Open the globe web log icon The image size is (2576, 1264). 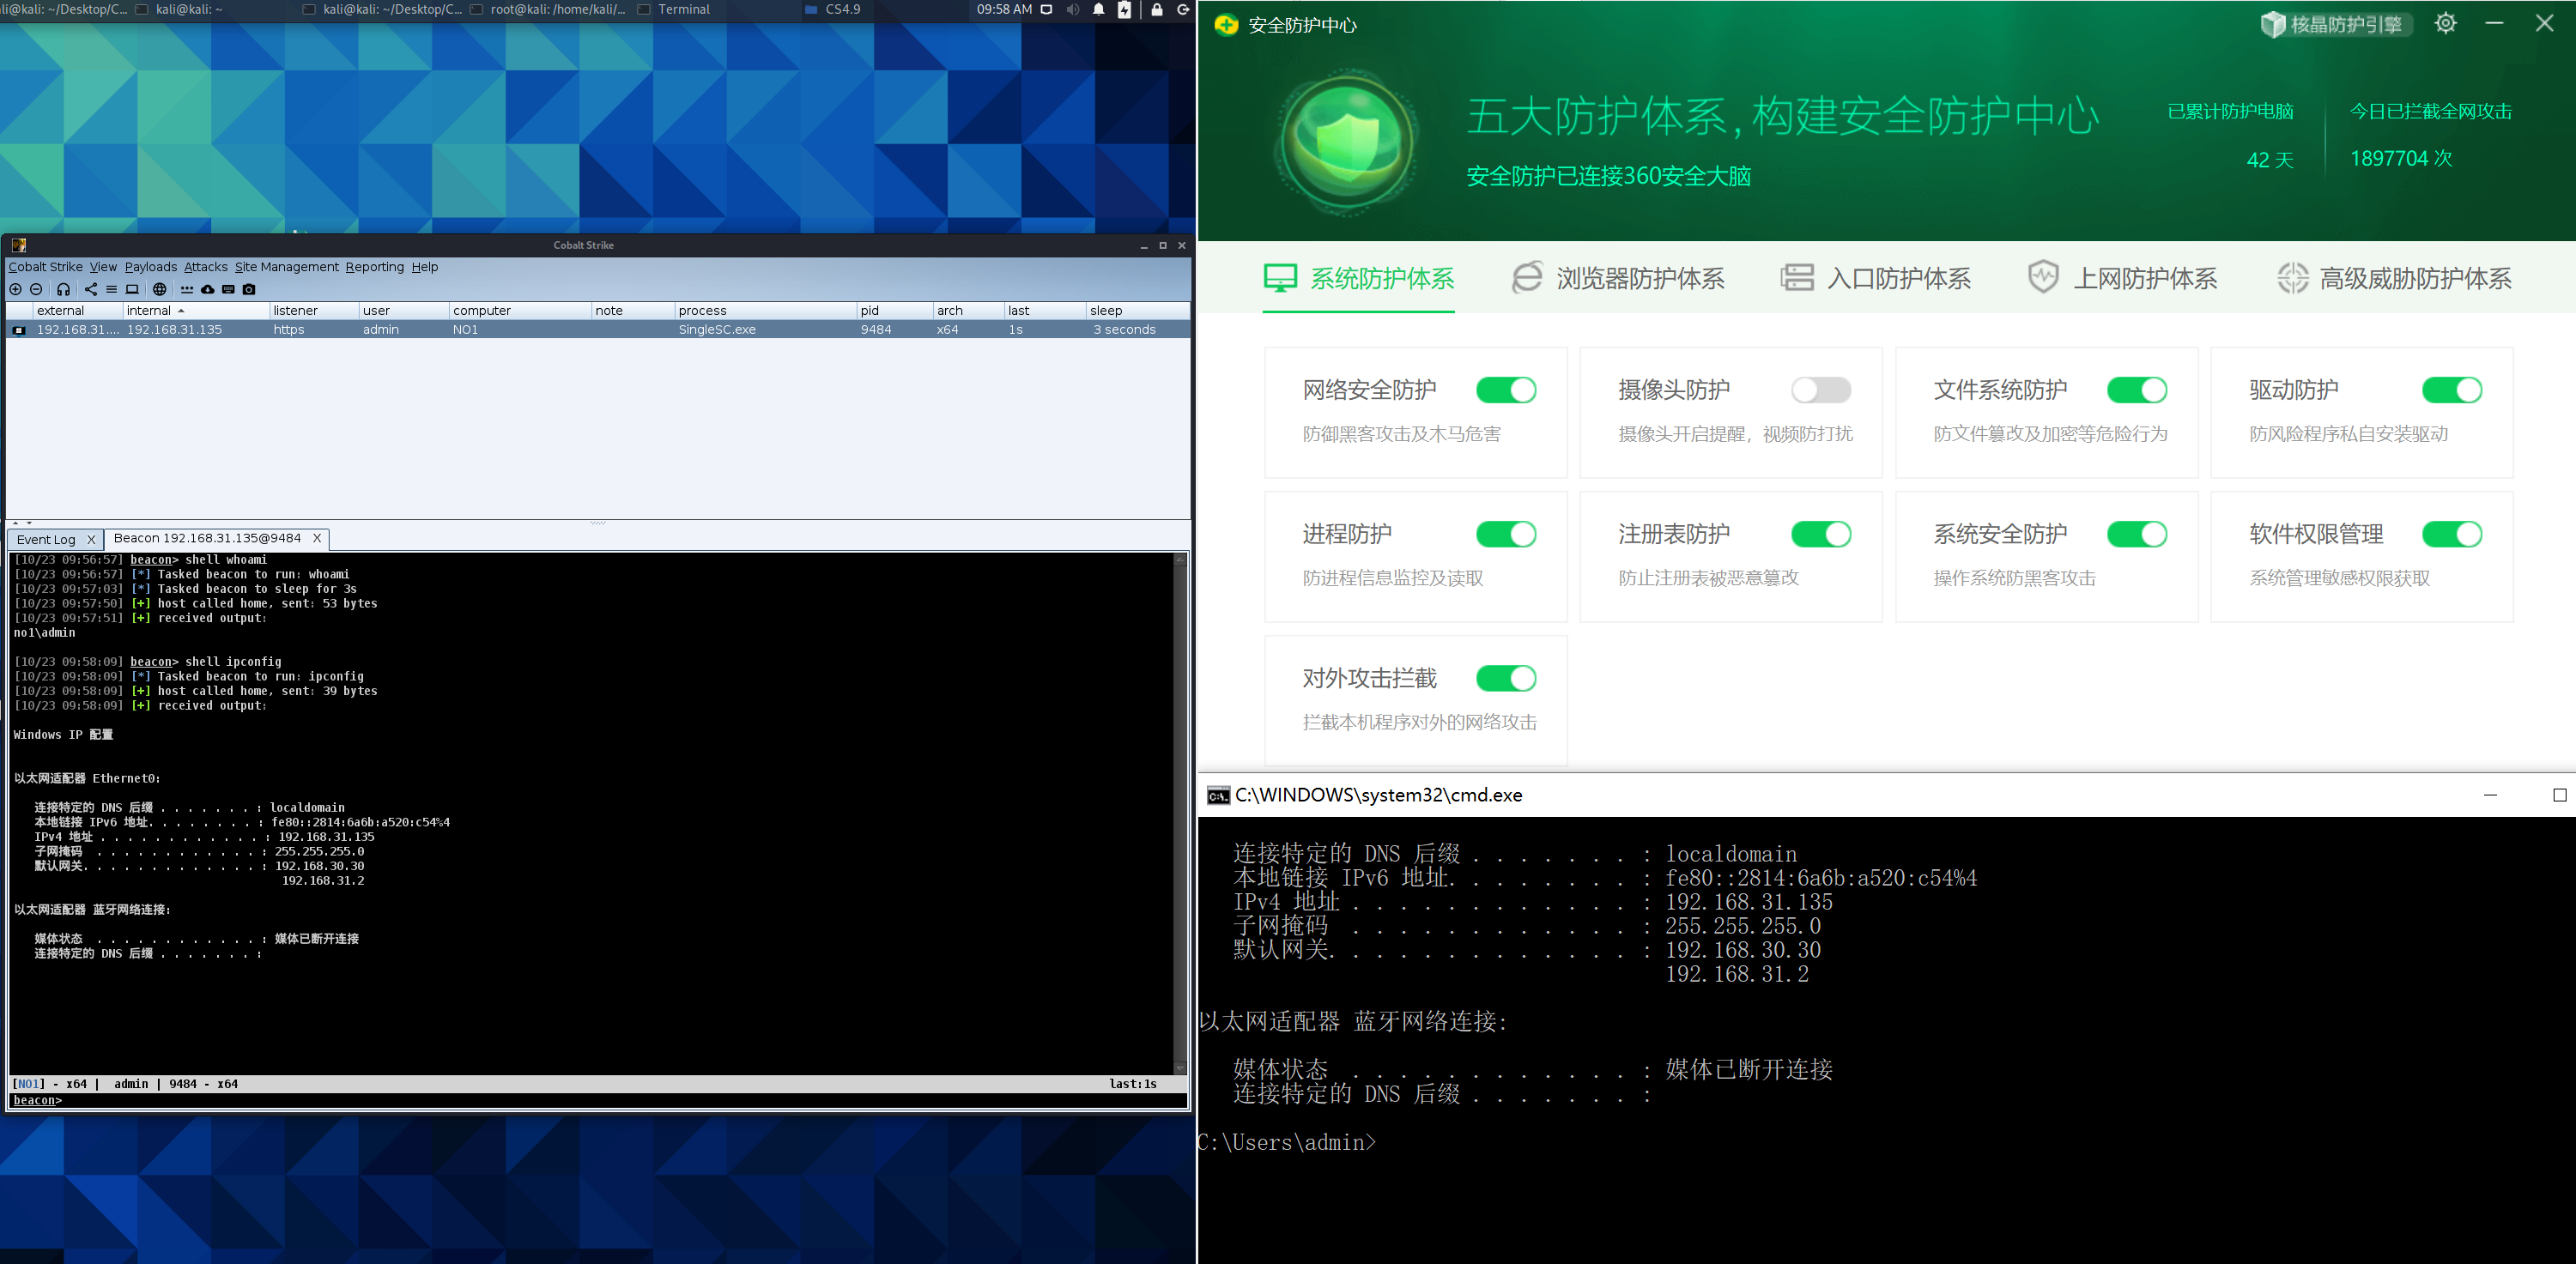pyautogui.click(x=159, y=289)
